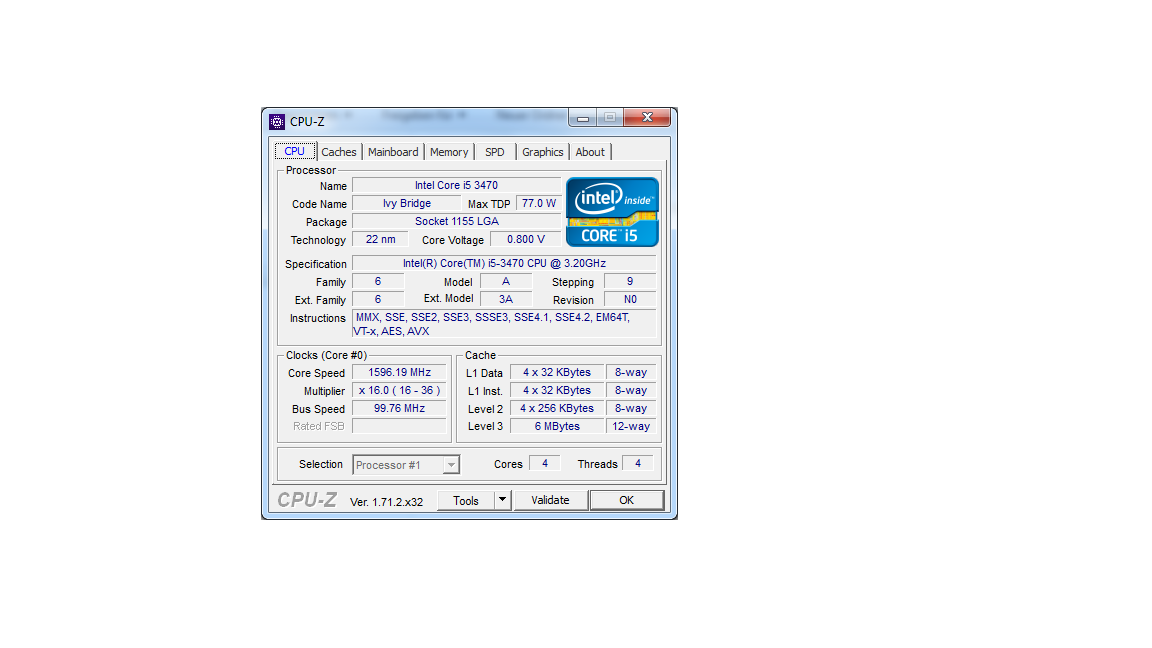Click the L1 Inst. associativity 8-way
This screenshot has width=1152, height=648.
click(x=631, y=390)
